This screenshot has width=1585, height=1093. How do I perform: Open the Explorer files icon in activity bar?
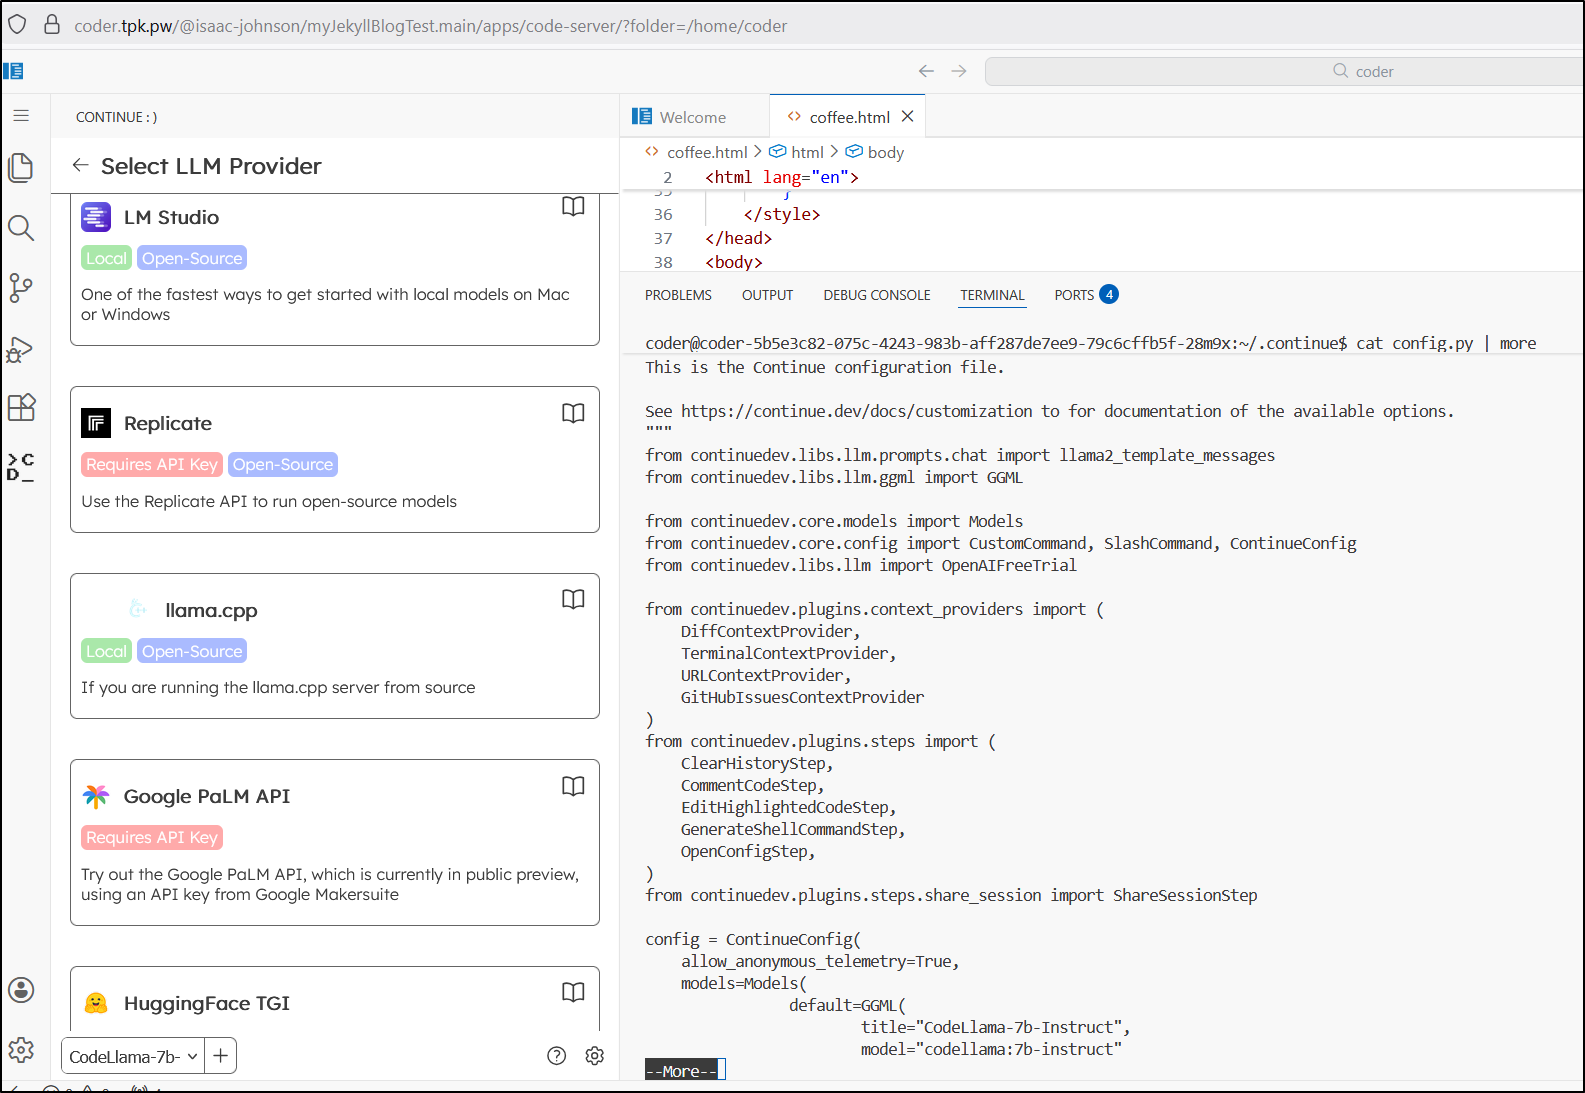pyautogui.click(x=21, y=167)
